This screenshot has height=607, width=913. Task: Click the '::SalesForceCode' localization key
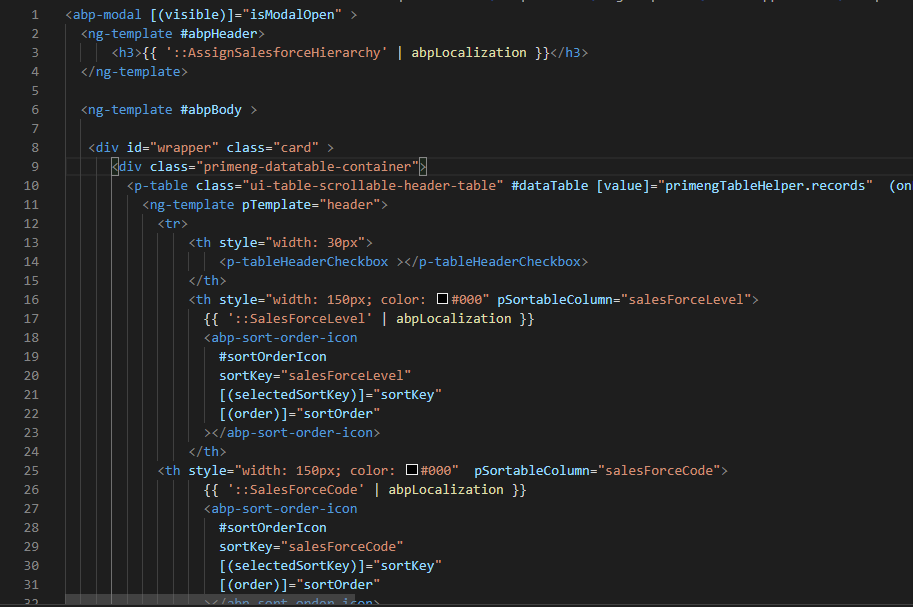299,489
